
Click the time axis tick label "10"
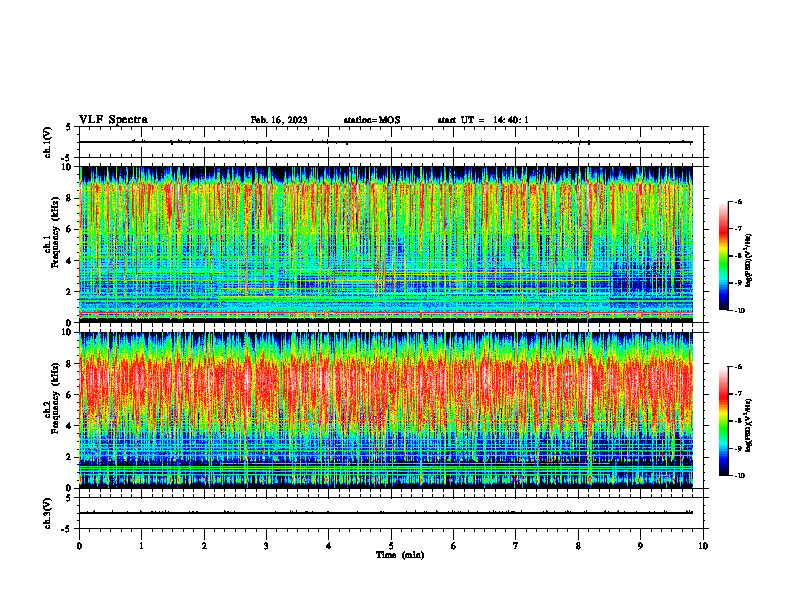(703, 546)
